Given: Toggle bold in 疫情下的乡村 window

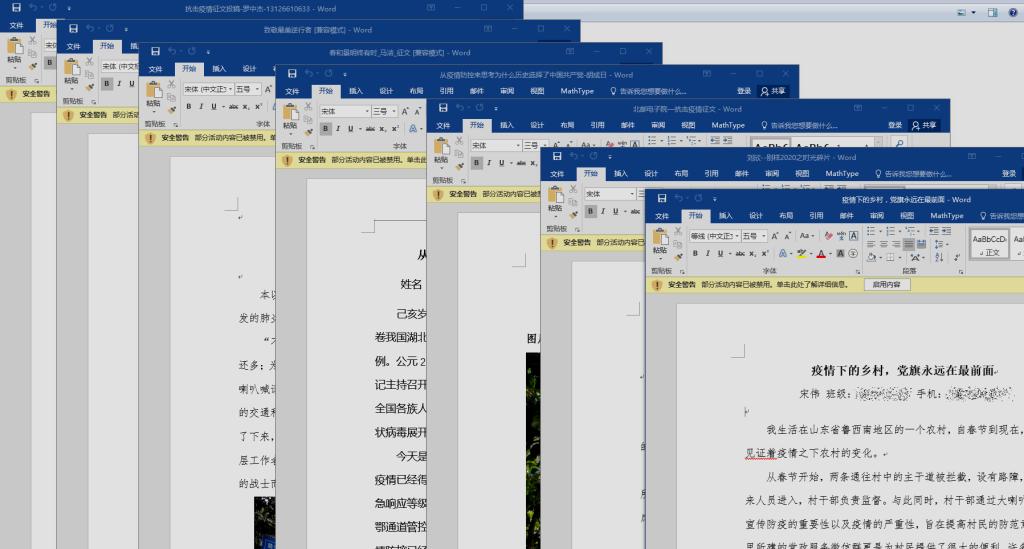Looking at the screenshot, I should pos(695,253).
